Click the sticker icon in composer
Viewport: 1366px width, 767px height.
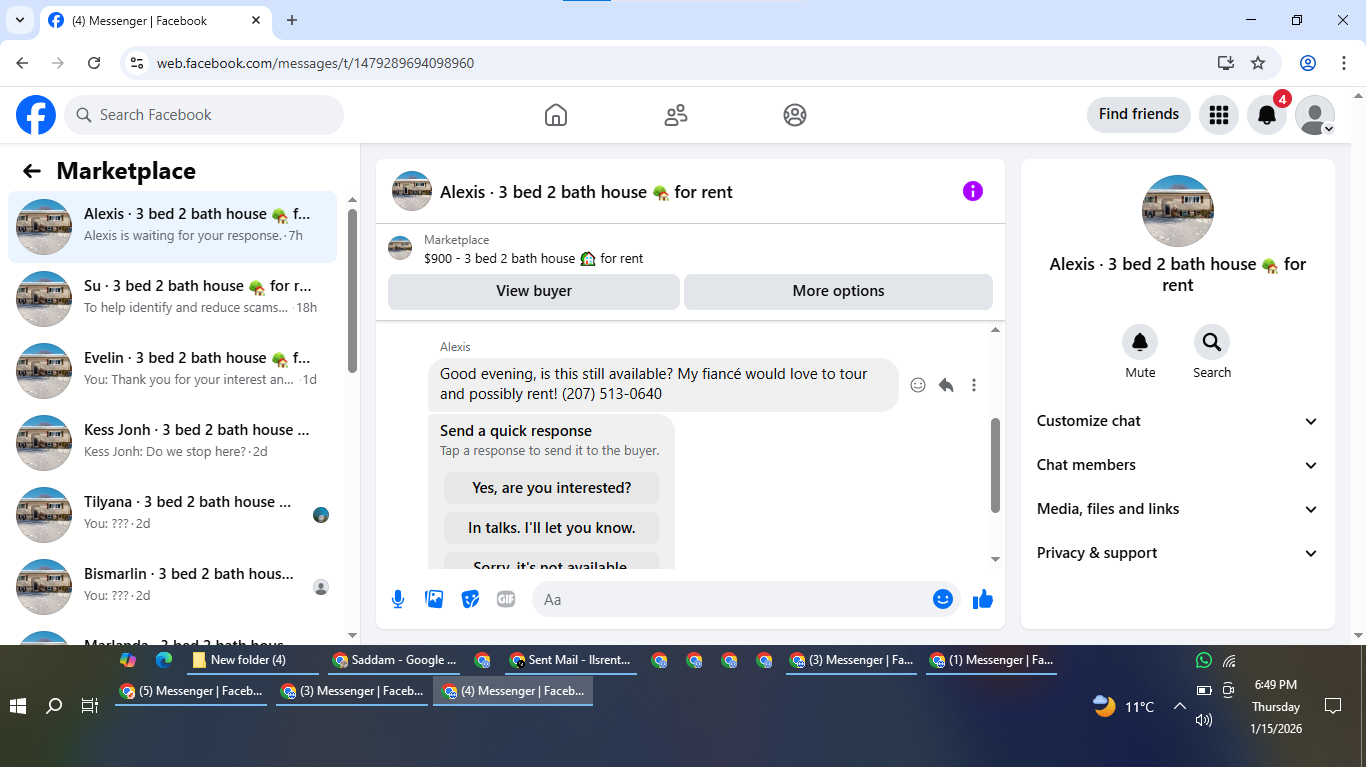[x=470, y=599]
